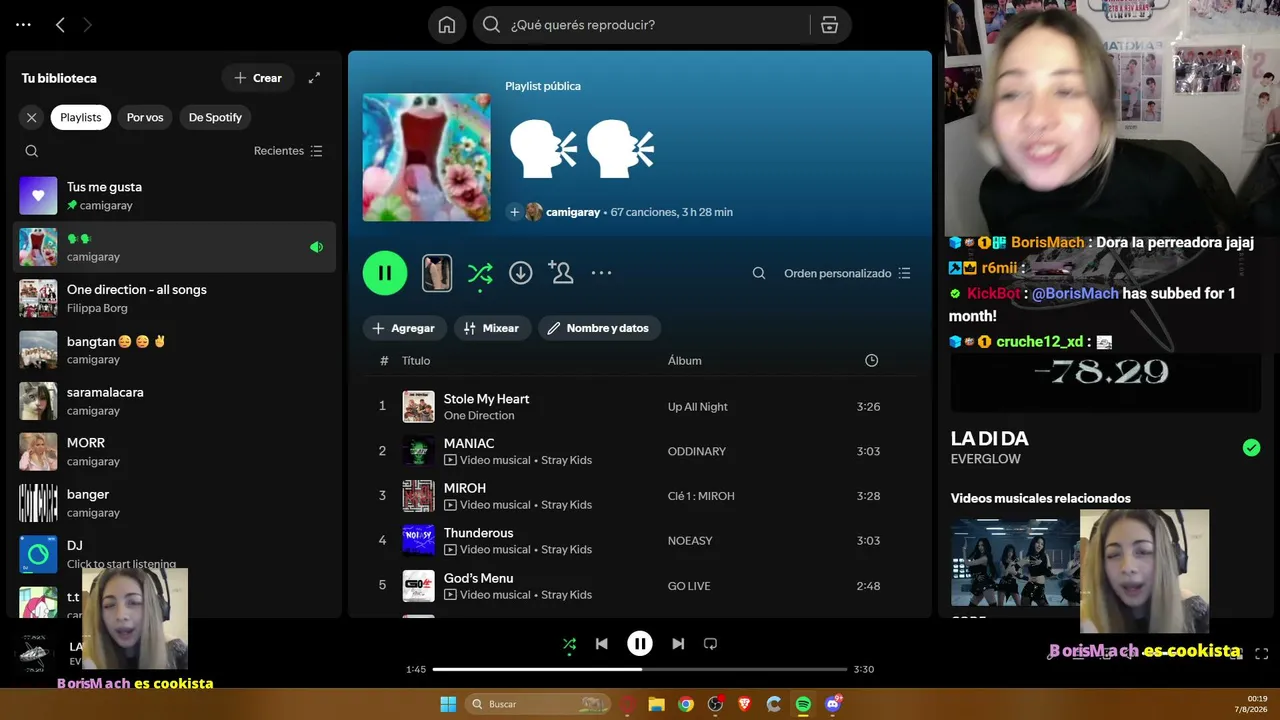This screenshot has height=720, width=1280.
Task: Go to the Spotify Home screen
Action: (x=447, y=25)
